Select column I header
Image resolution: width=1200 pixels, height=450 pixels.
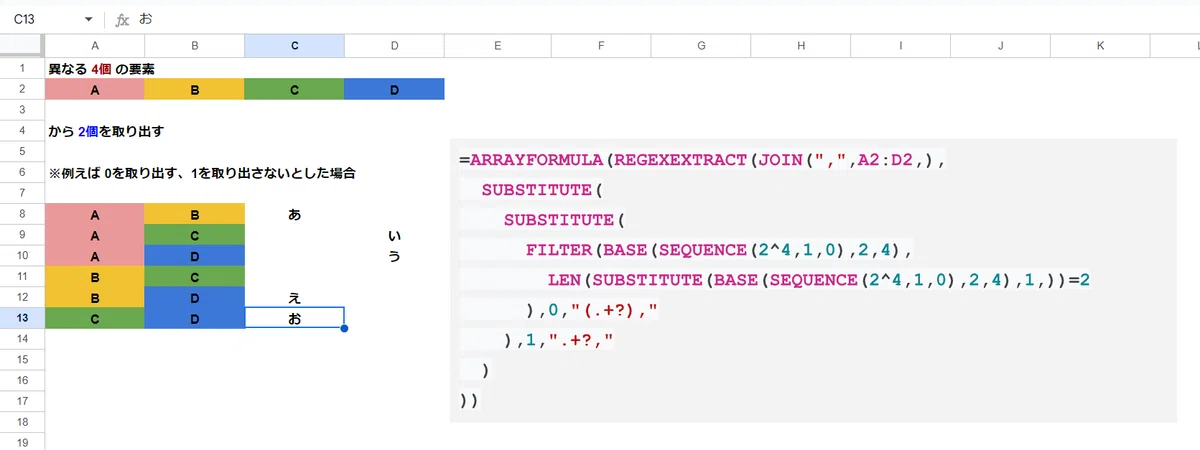click(x=900, y=47)
